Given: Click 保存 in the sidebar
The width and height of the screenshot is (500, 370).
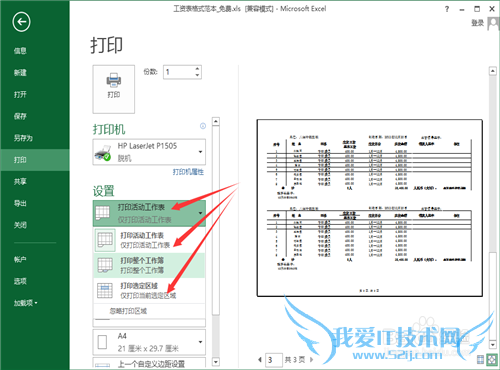Looking at the screenshot, I should pos(20,116).
